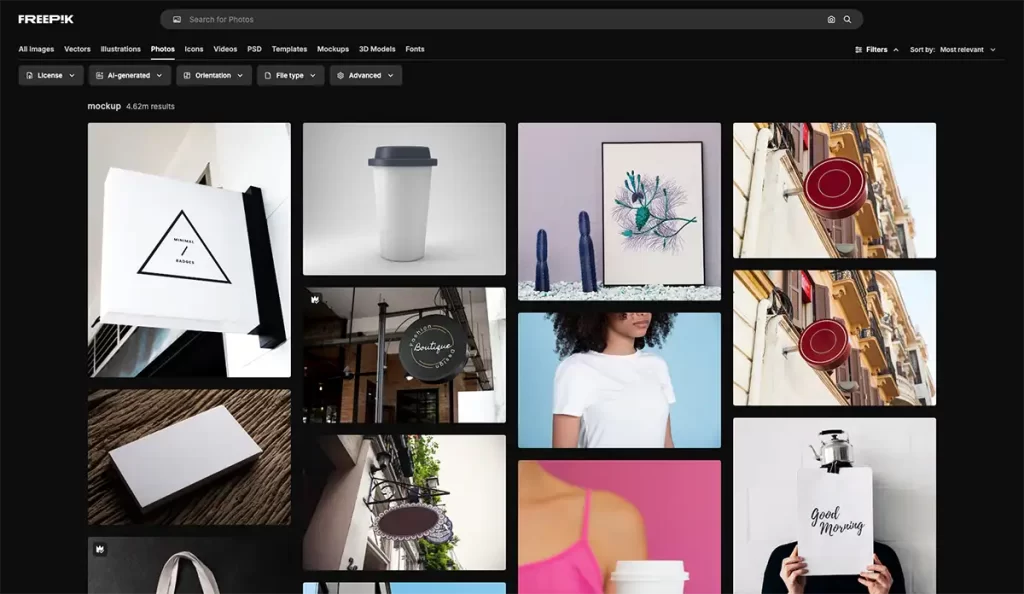Viewport: 1024px width, 594px height.
Task: Expand the License filter dropdown
Action: 51,75
